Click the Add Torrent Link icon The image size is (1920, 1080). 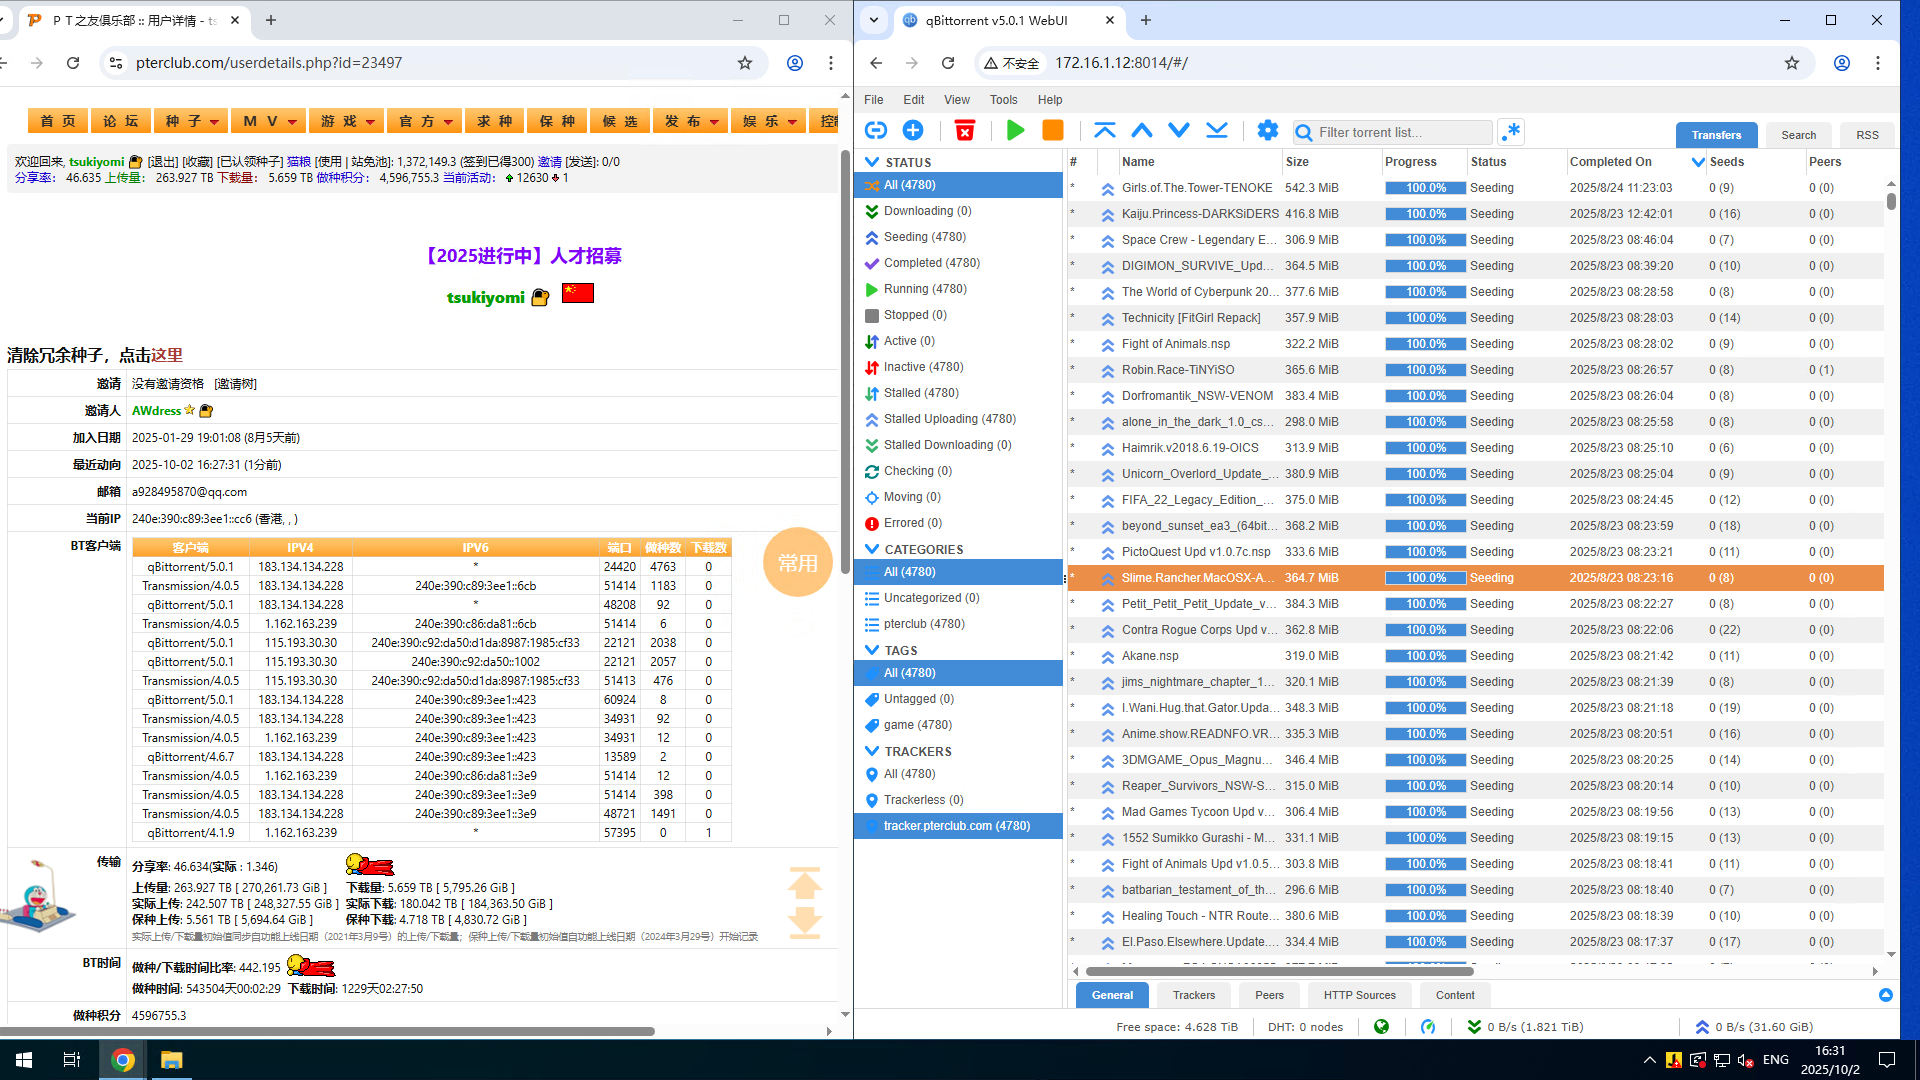point(876,131)
